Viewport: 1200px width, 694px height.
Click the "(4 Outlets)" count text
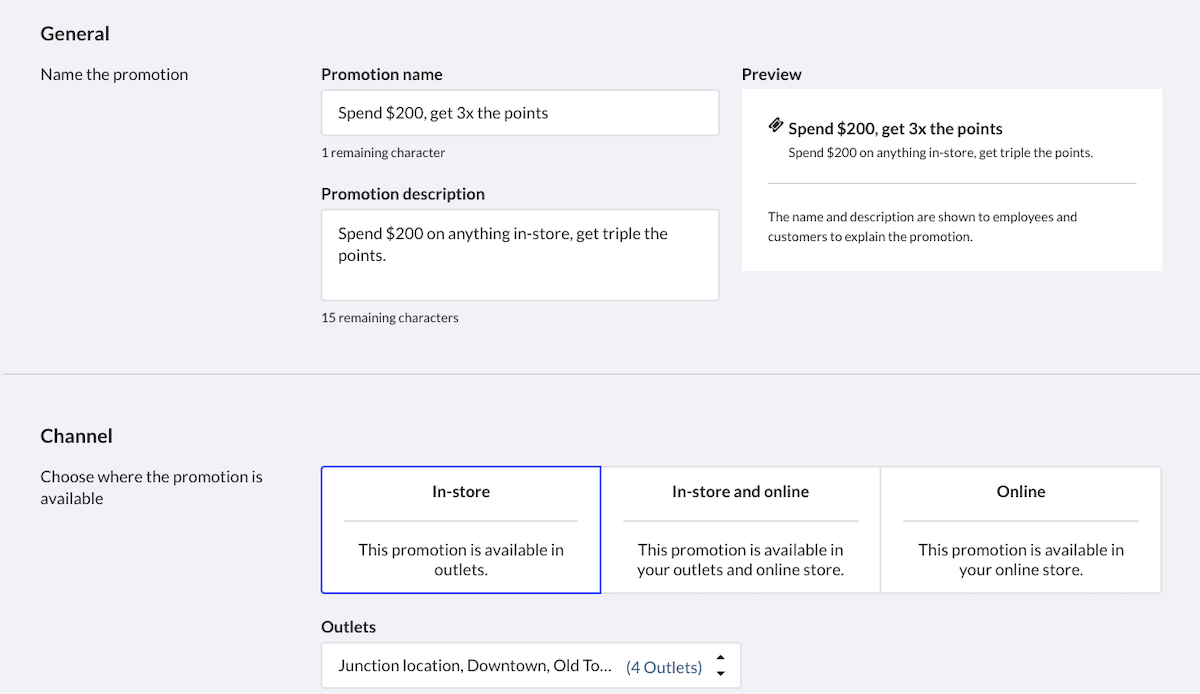664,667
